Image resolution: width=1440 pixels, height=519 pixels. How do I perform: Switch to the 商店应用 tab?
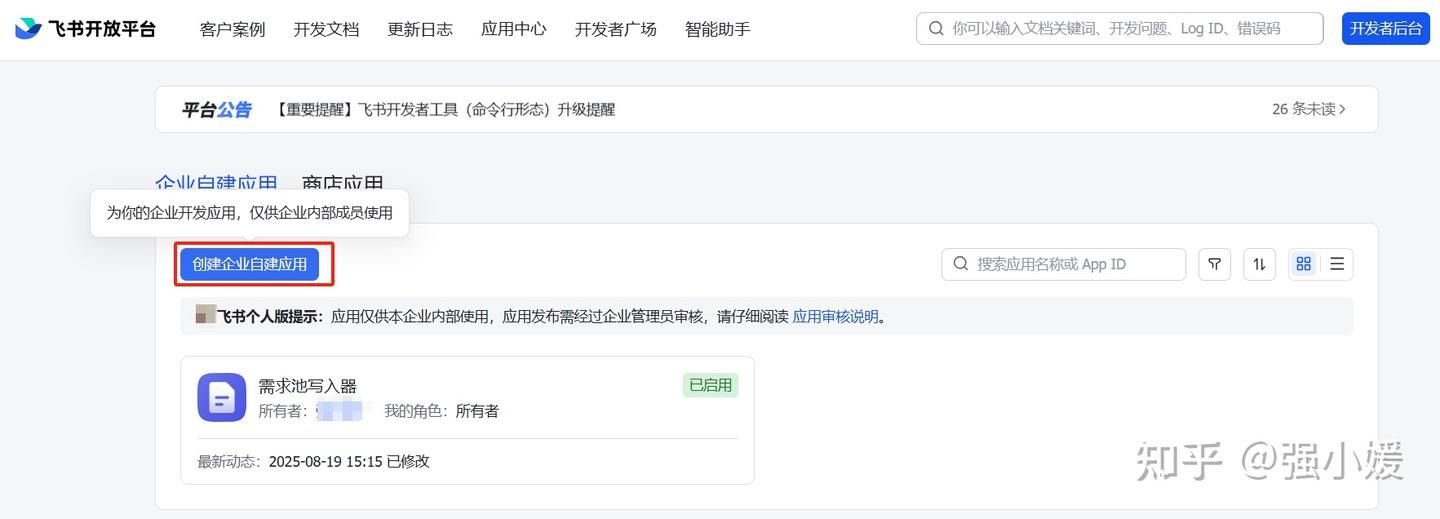343,184
